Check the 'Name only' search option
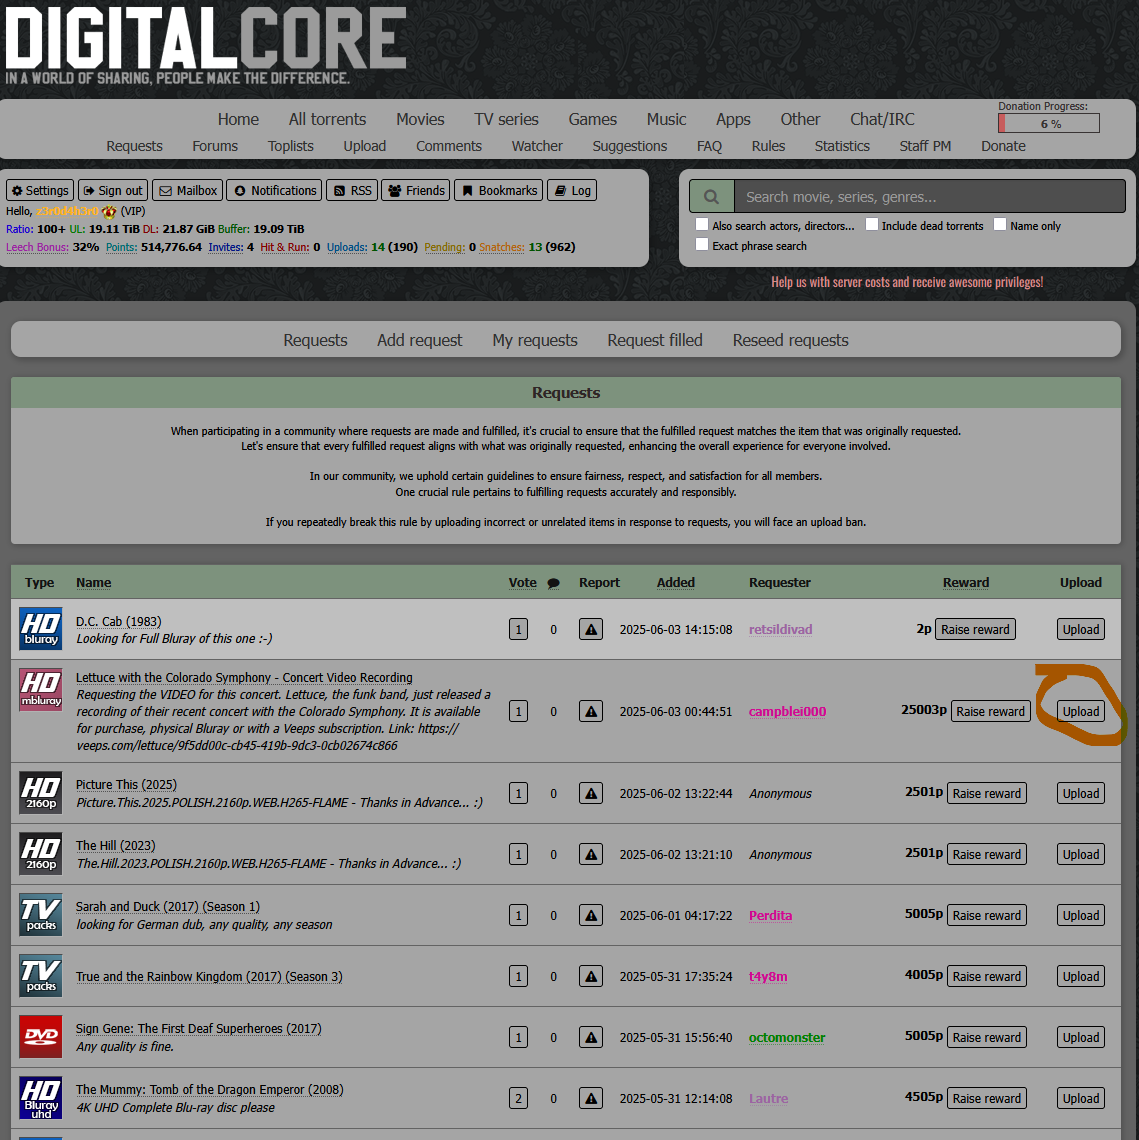The height and width of the screenshot is (1140, 1139). pyautogui.click(x=1000, y=225)
